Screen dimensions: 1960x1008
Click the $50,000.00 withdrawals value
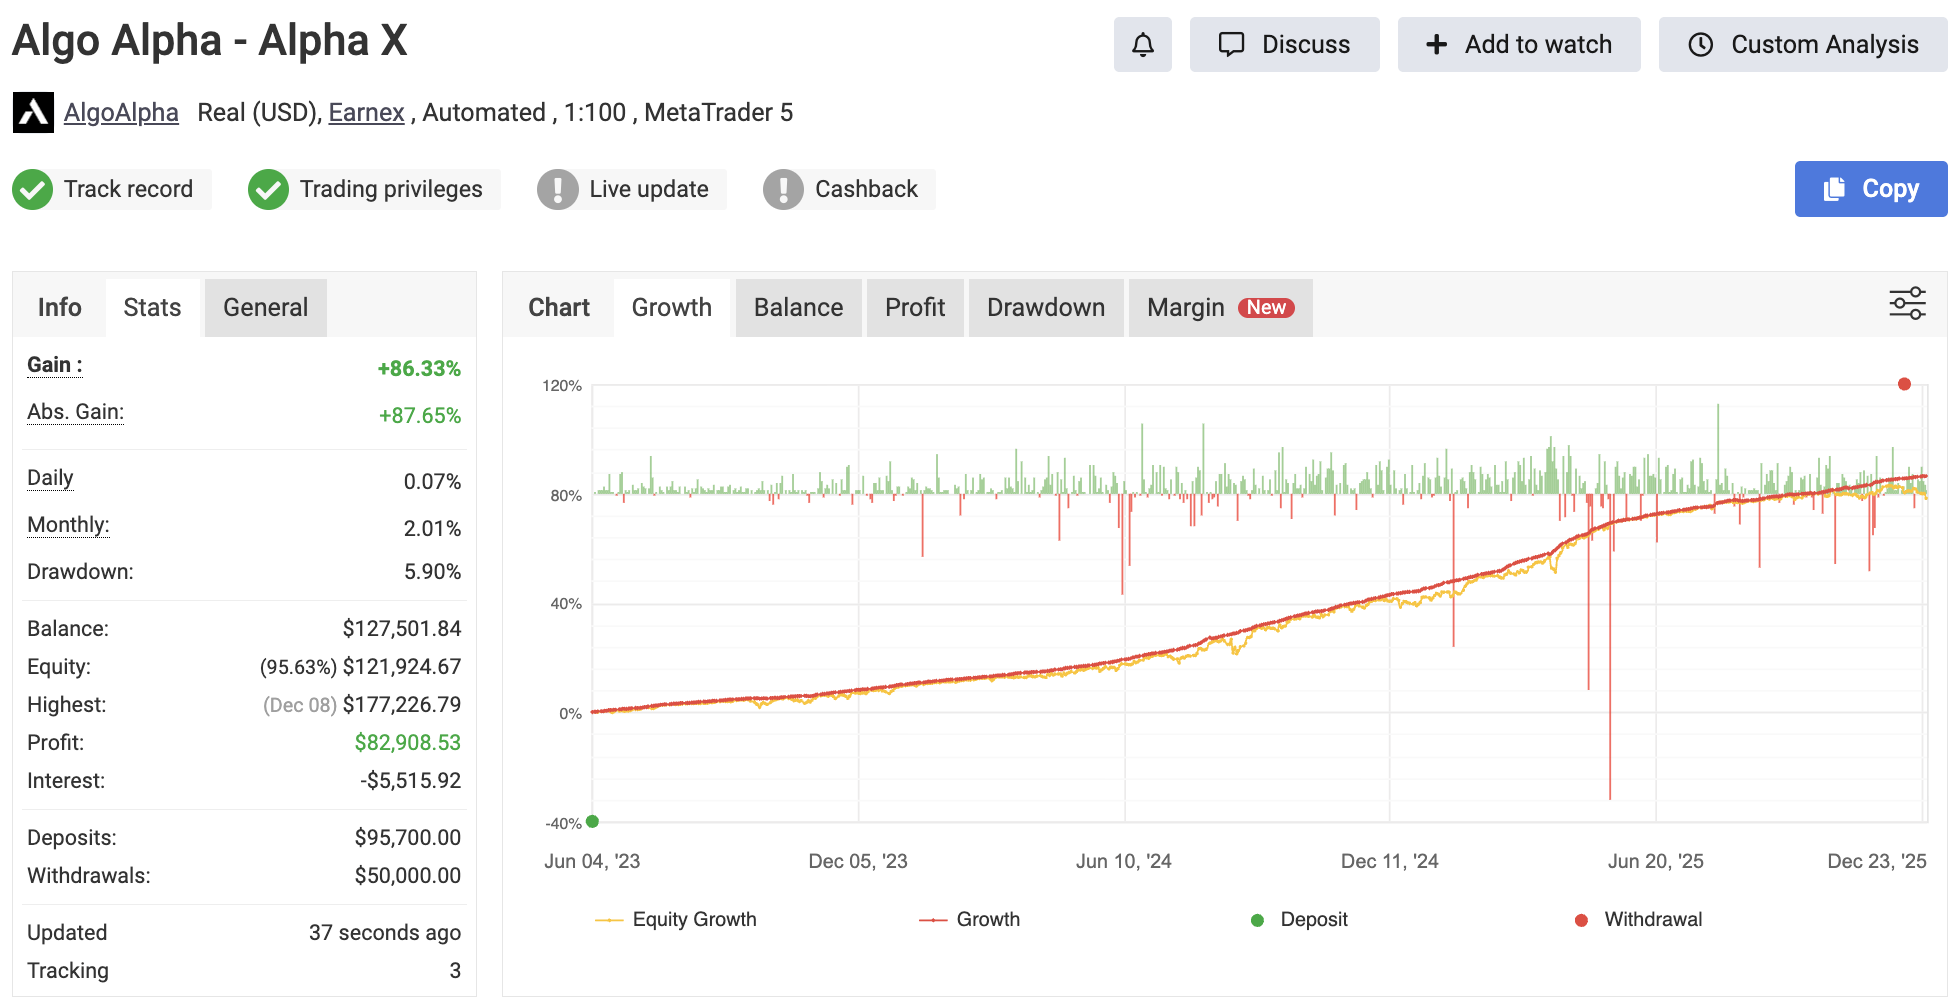[408, 876]
